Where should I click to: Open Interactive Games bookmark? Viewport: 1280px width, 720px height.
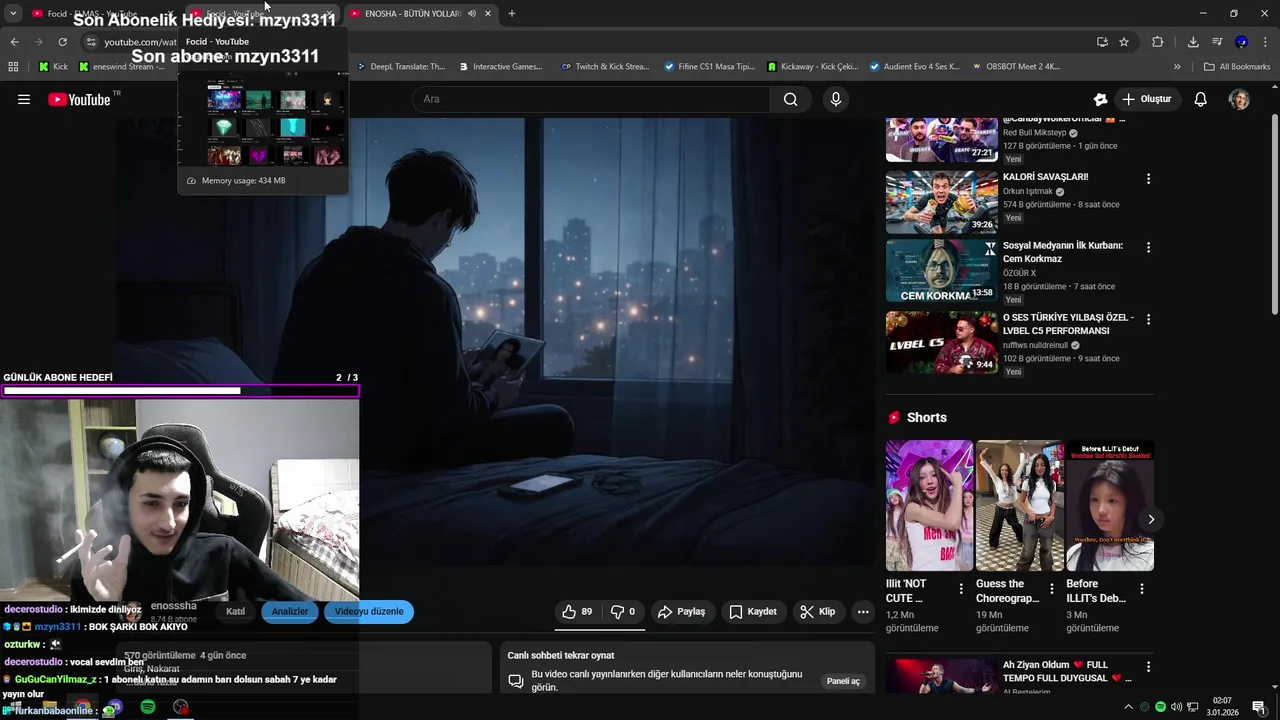click(501, 67)
